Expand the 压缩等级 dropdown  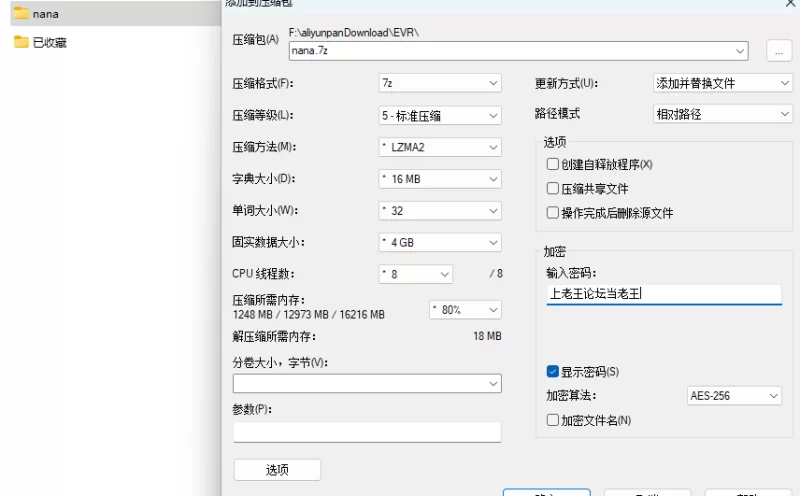coord(439,116)
